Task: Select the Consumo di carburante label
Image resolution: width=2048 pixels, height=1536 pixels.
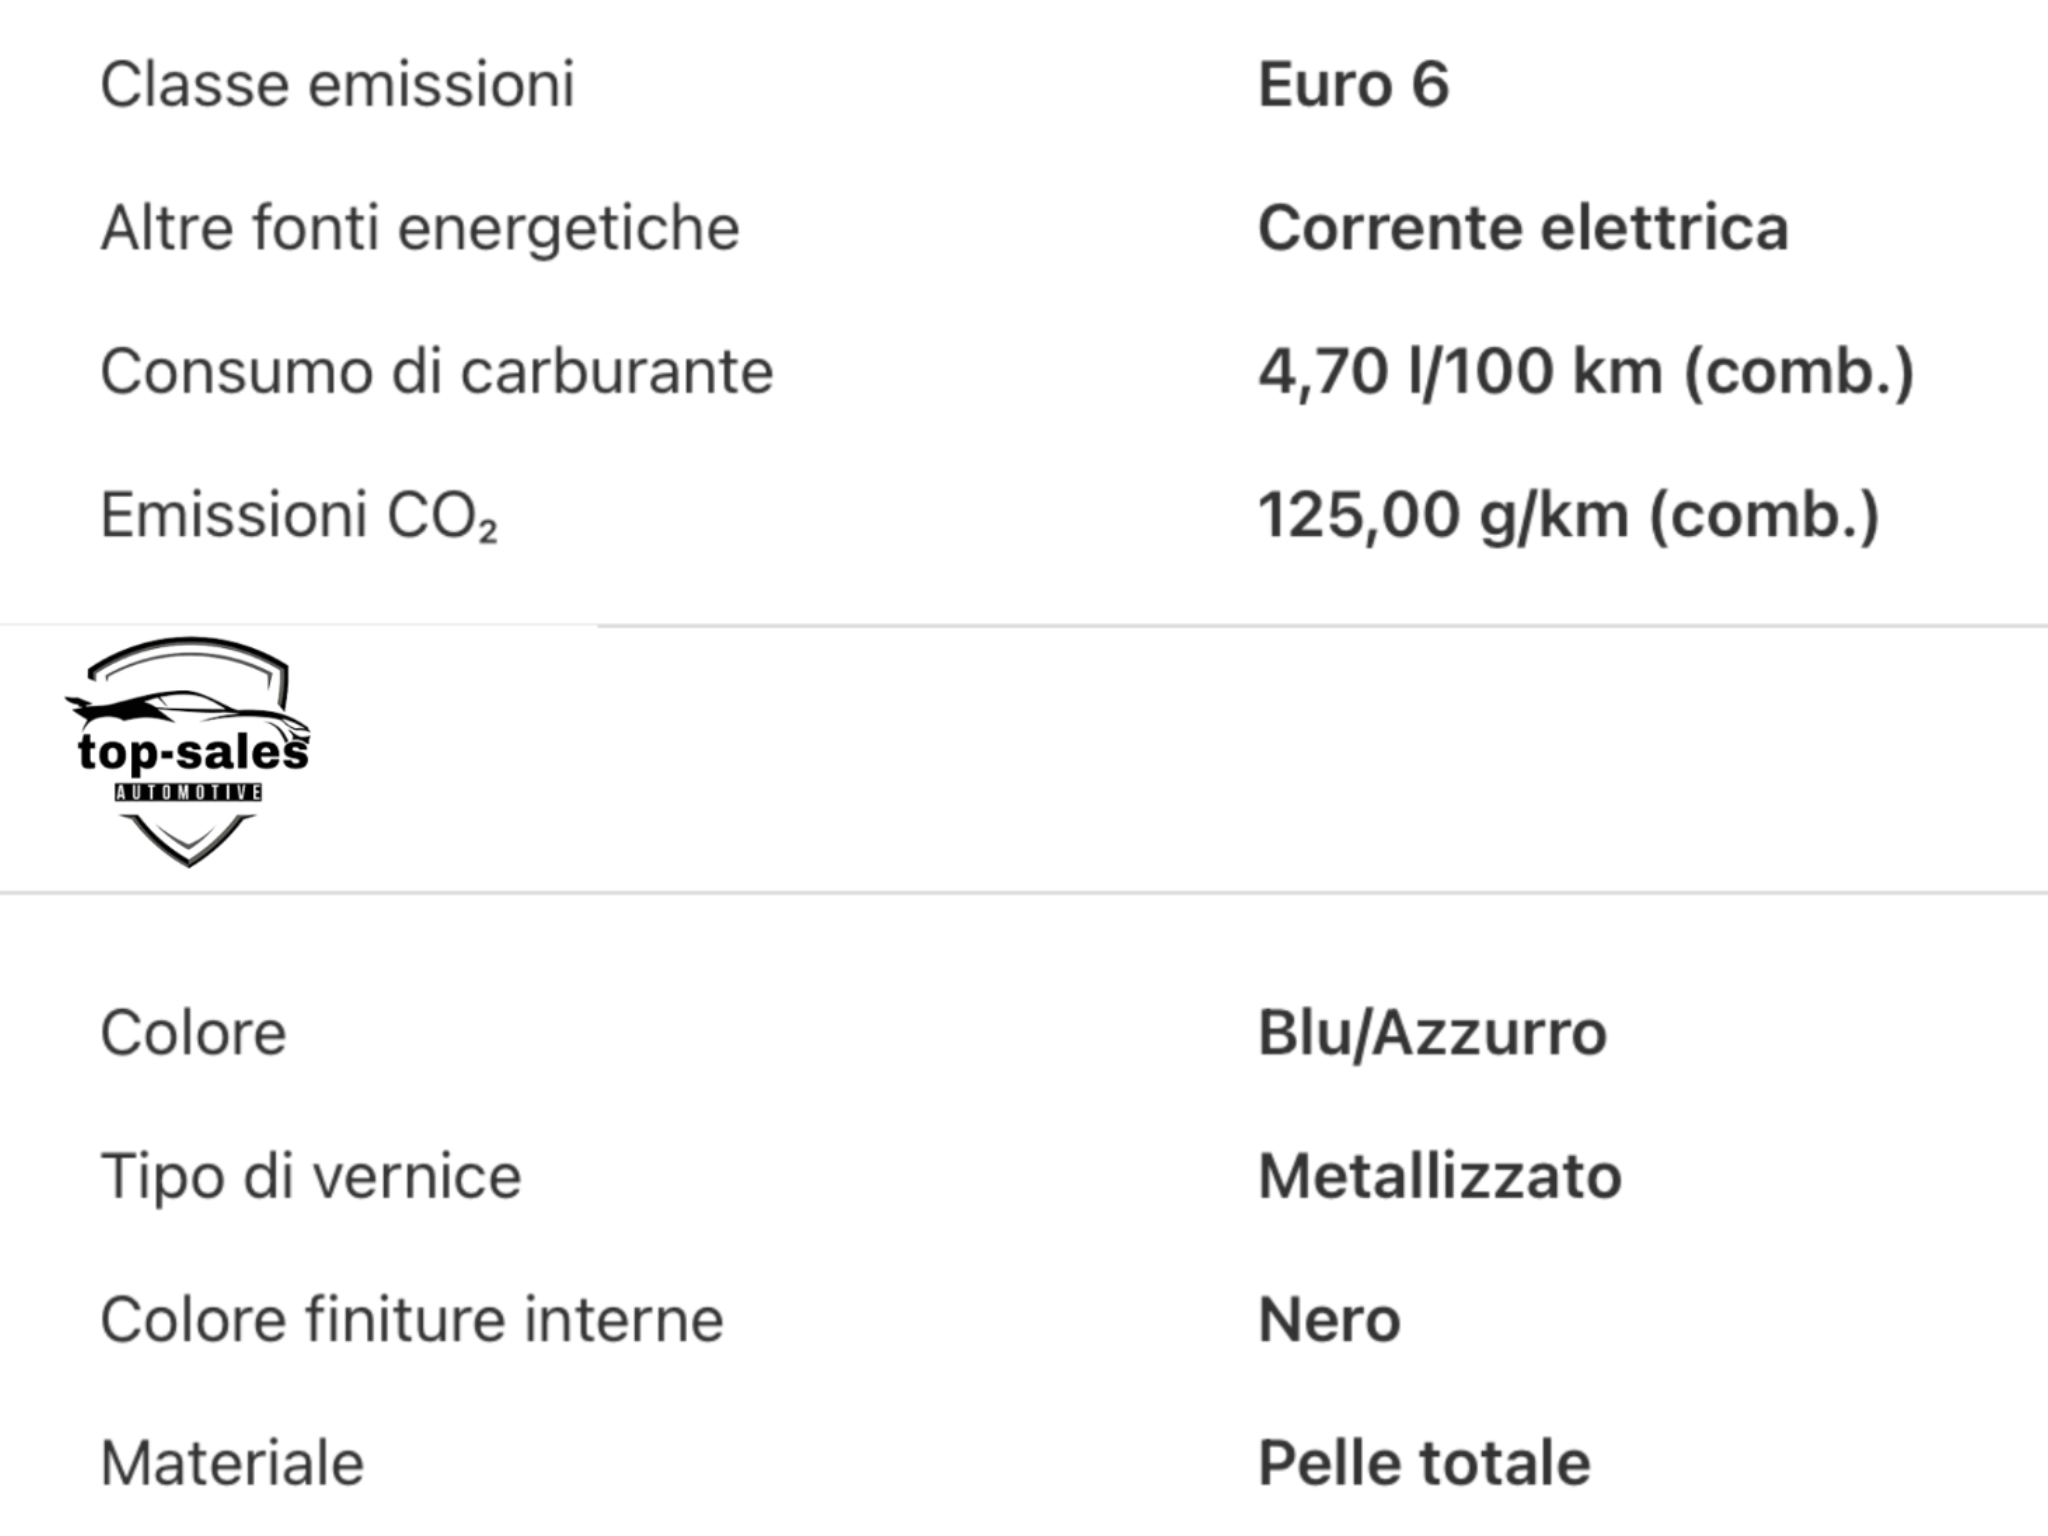Action: 437,372
